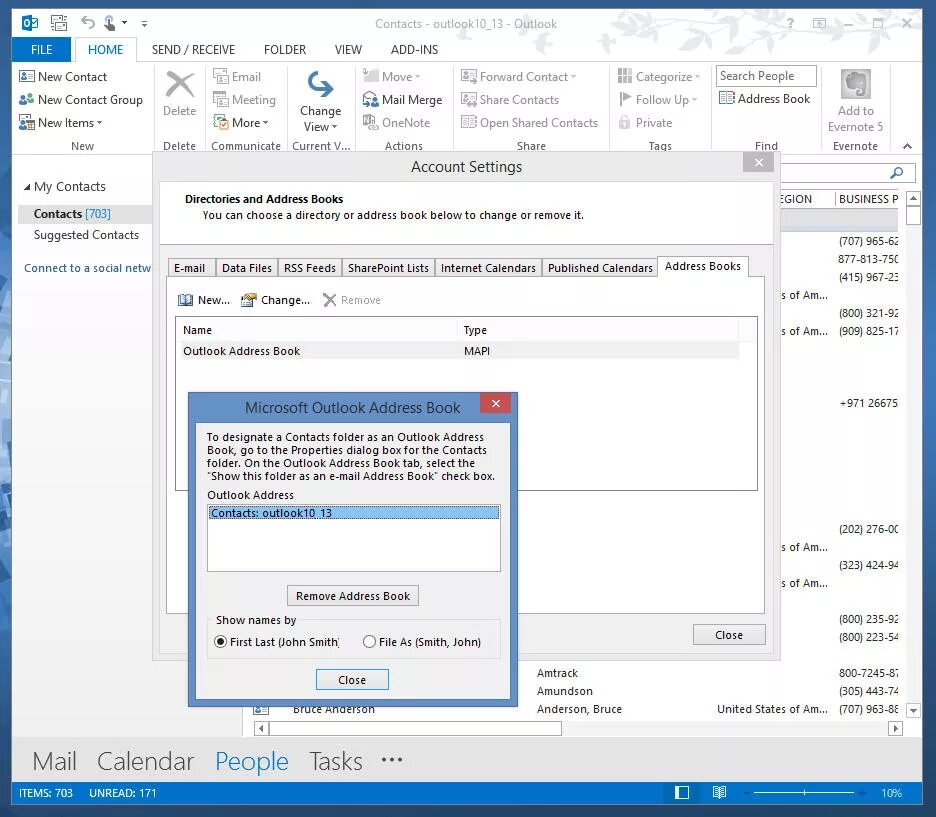Screen dimensions: 936x817
Task: Switch to the FOLDER ribbon tab
Action: pyautogui.click(x=285, y=50)
